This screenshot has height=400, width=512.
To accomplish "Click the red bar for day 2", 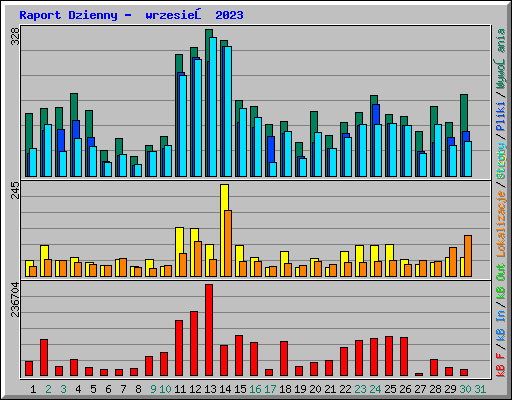I will [44, 358].
